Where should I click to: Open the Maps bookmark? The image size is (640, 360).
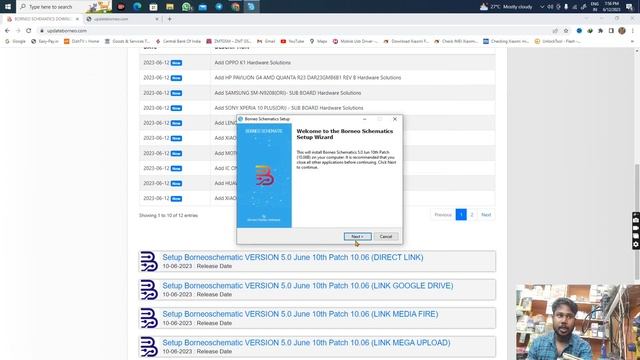pyautogui.click(x=318, y=41)
